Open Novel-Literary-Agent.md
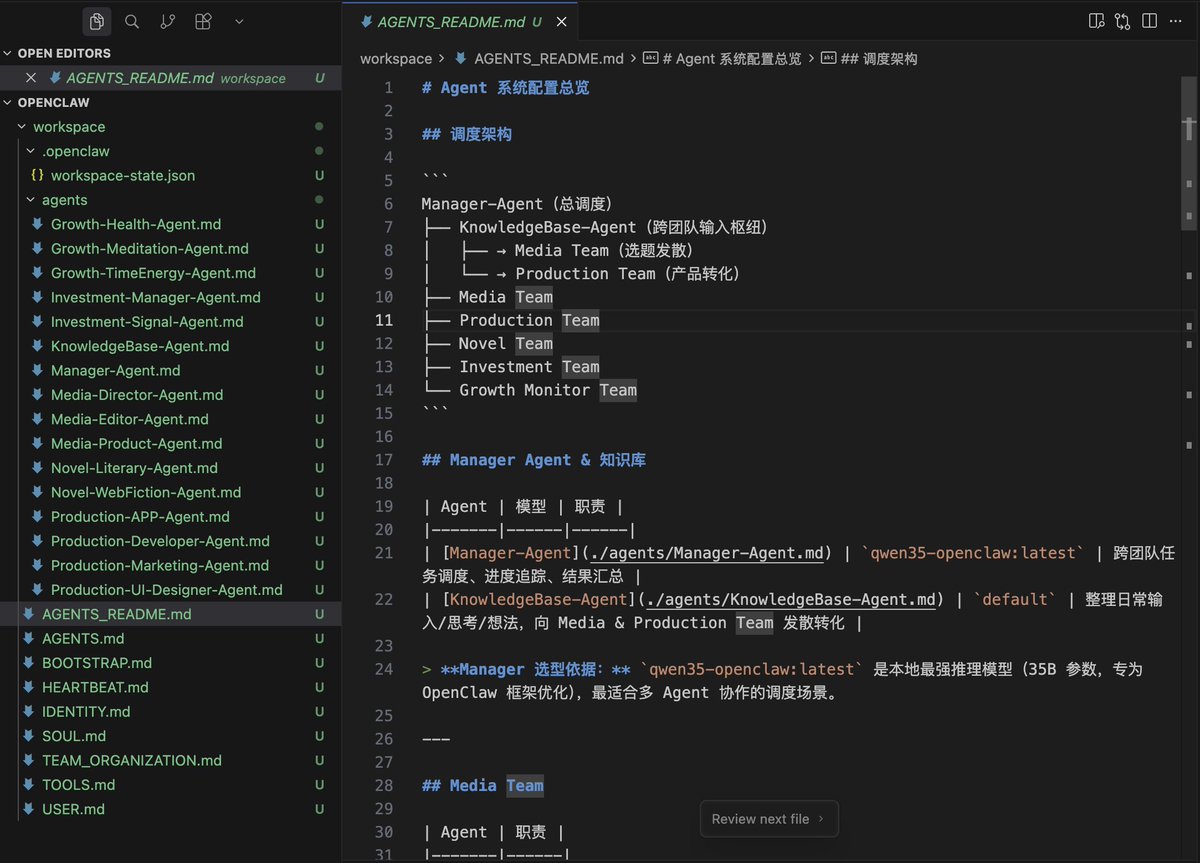 click(134, 468)
